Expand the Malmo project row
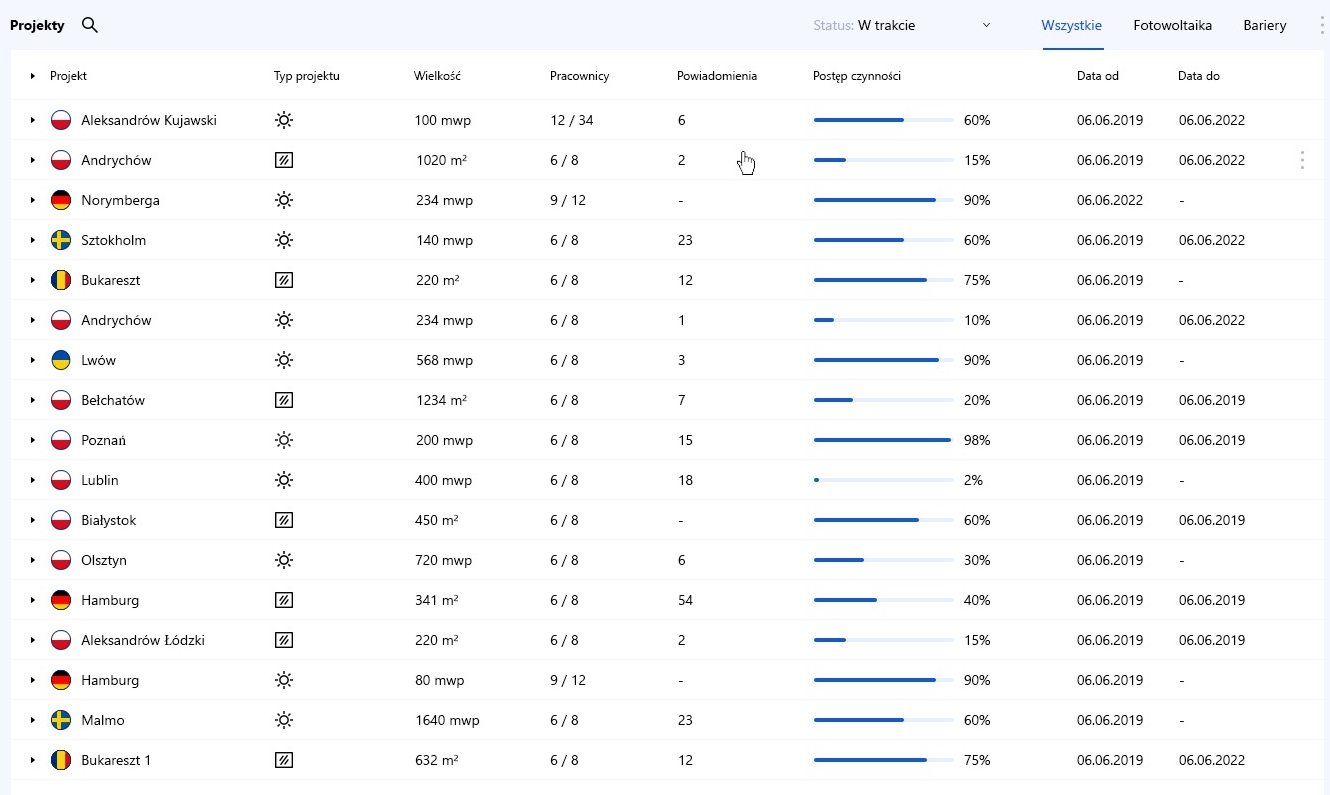This screenshot has height=795, width=1330. point(32,720)
